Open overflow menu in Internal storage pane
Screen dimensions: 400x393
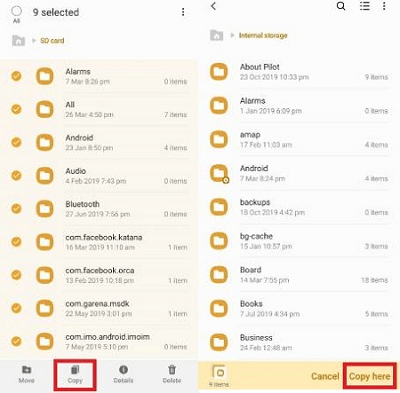(x=384, y=6)
